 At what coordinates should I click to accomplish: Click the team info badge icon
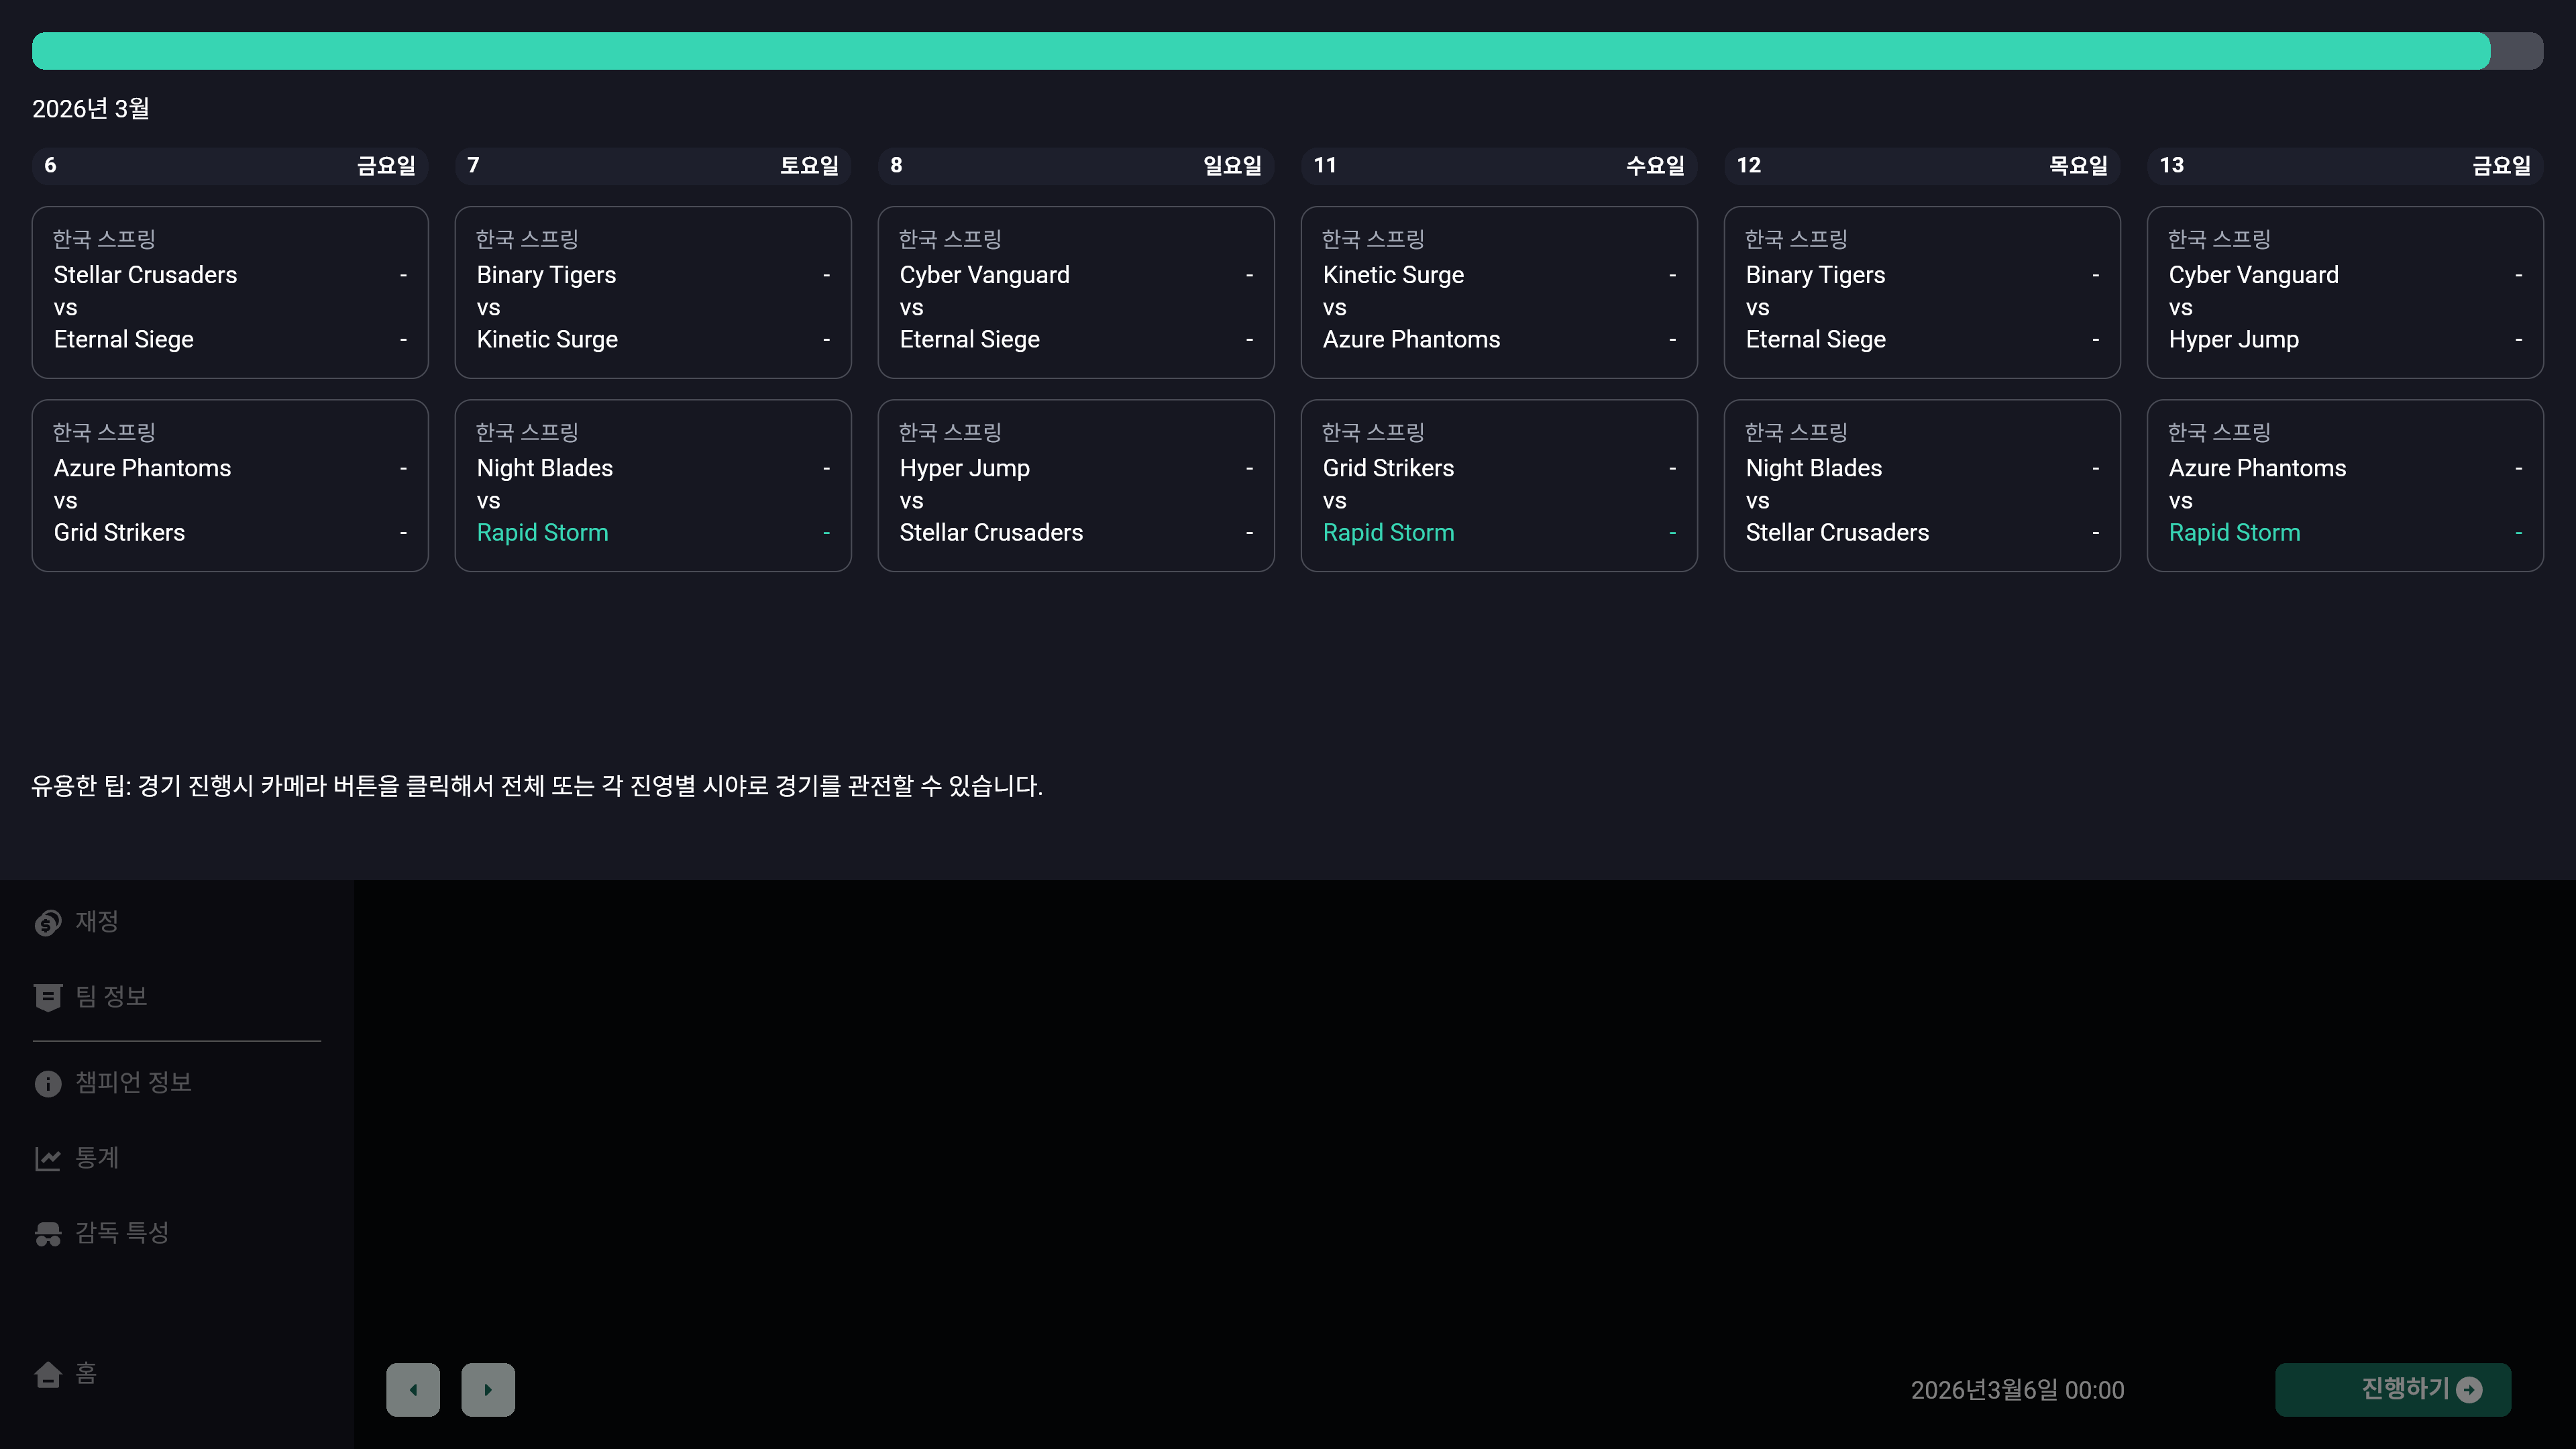point(47,997)
